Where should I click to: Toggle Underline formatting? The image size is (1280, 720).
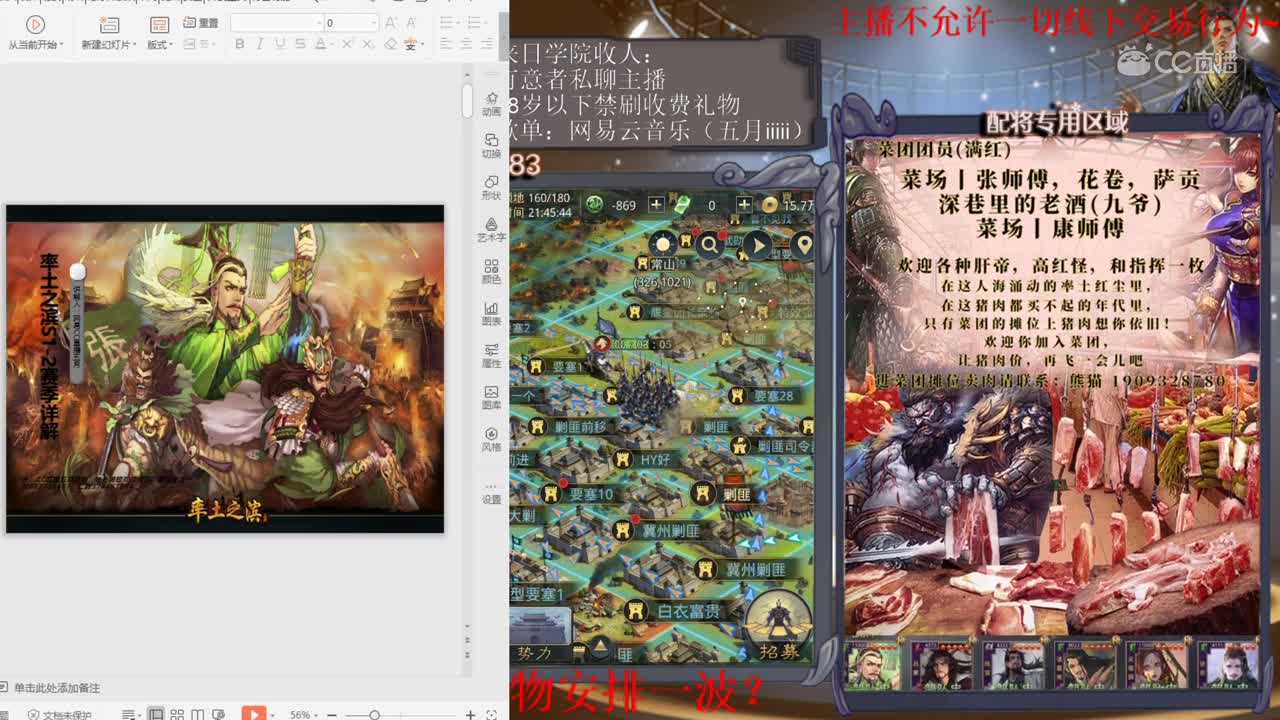280,44
